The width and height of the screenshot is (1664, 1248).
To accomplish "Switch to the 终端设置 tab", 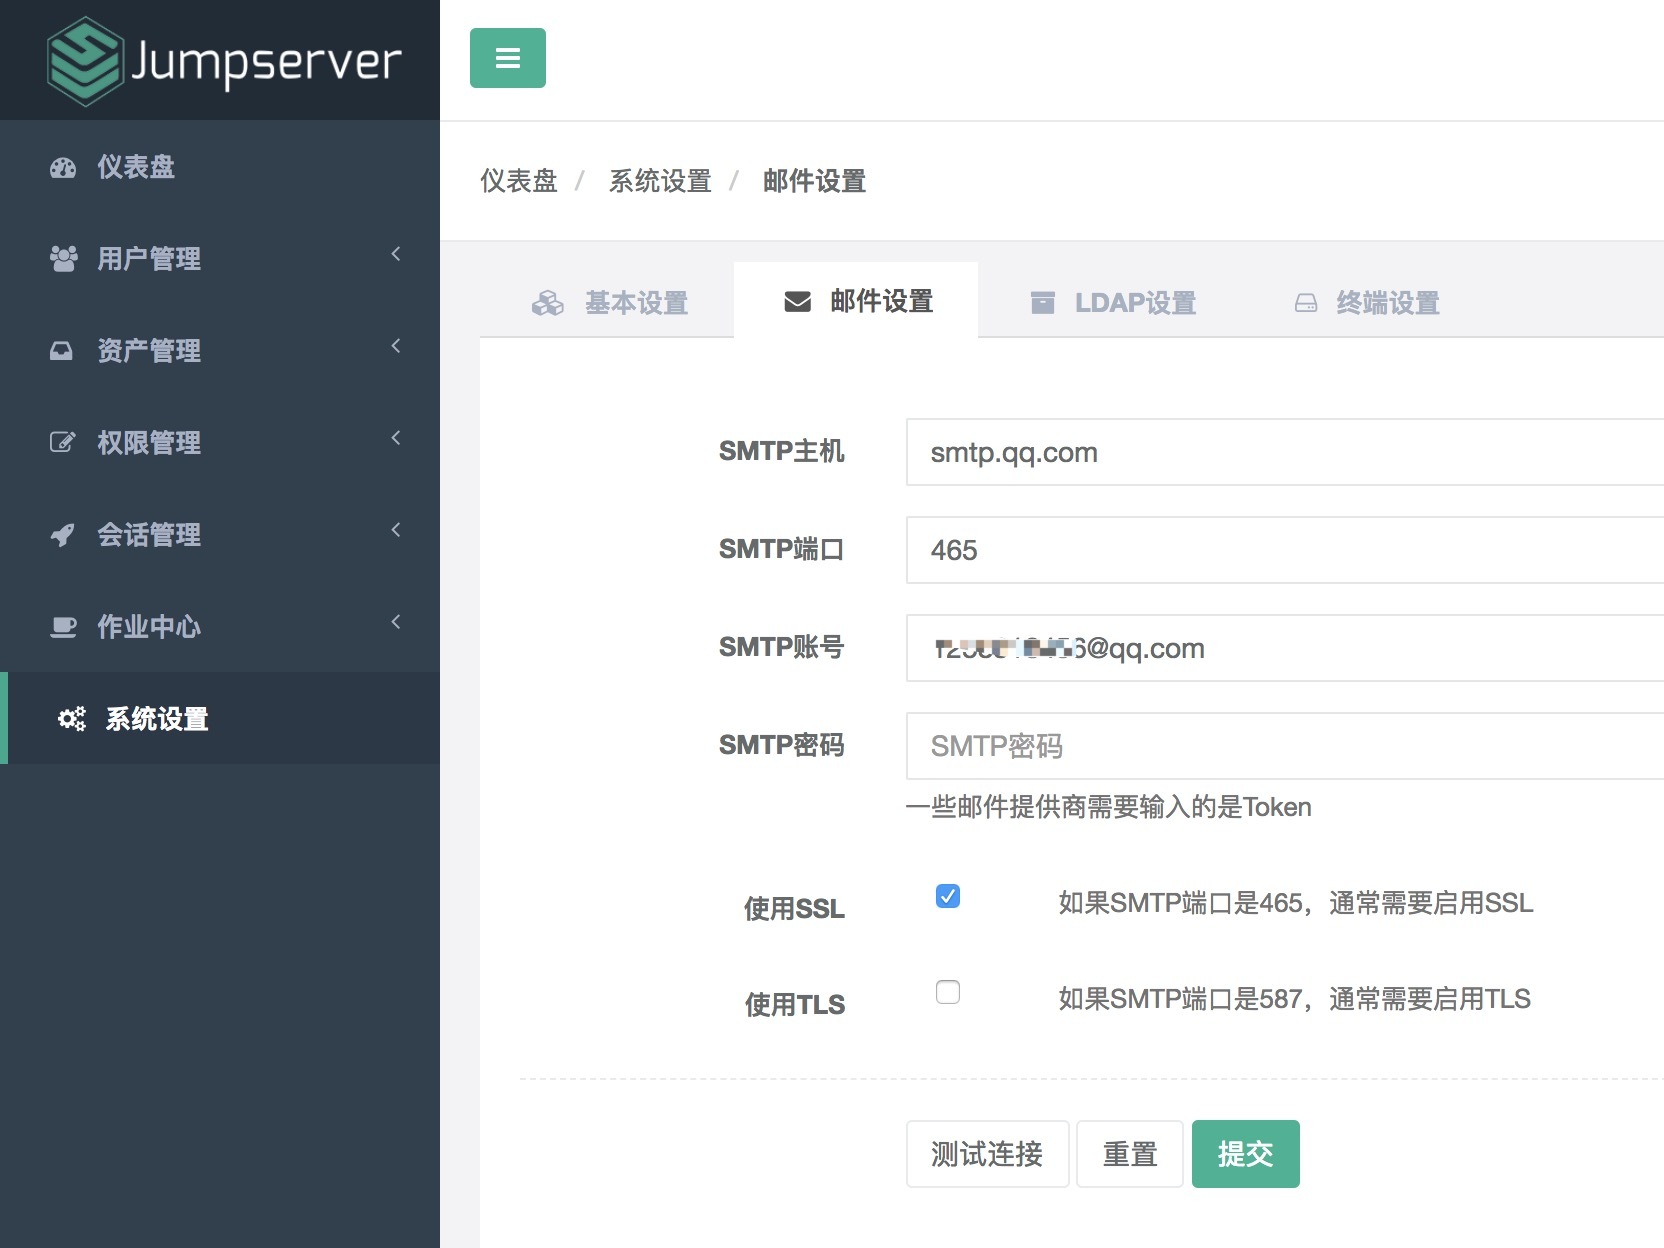I will pos(1367,302).
